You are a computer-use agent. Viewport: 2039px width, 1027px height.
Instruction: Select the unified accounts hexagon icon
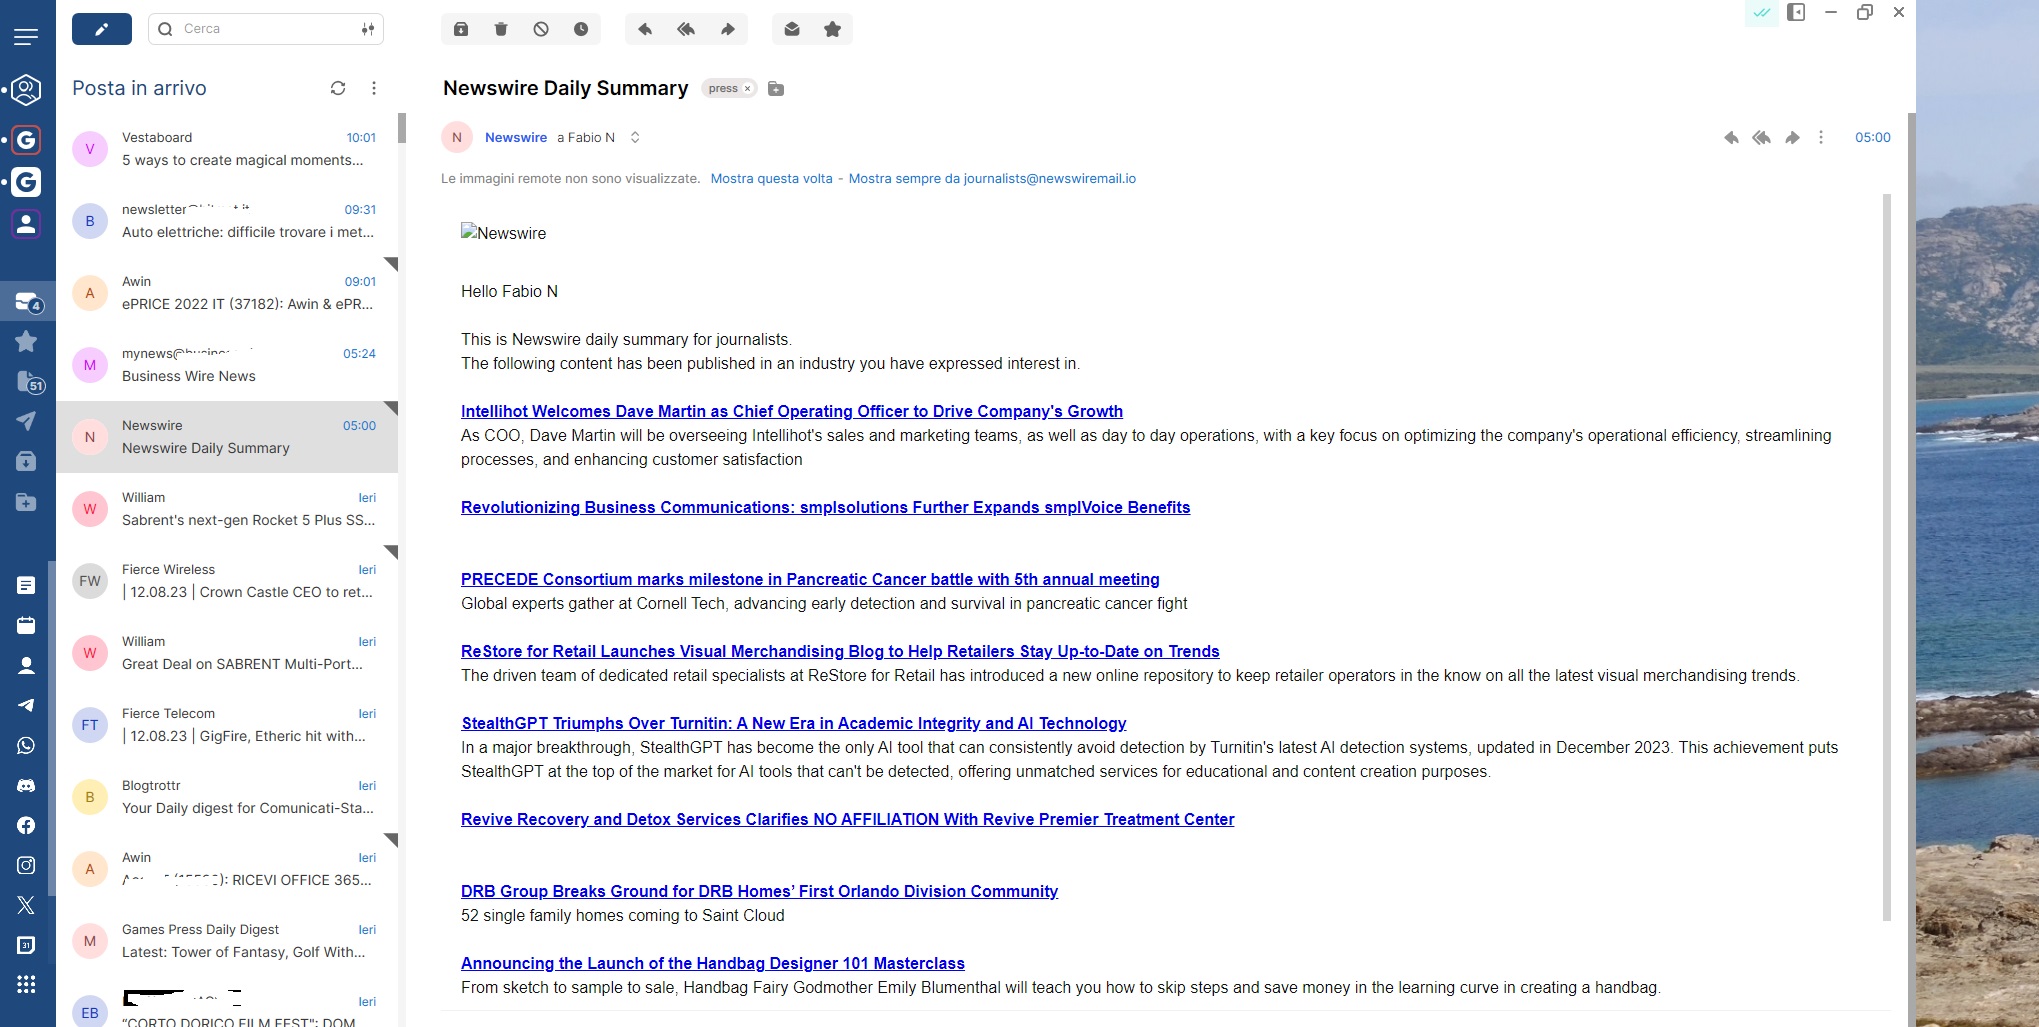click(26, 90)
